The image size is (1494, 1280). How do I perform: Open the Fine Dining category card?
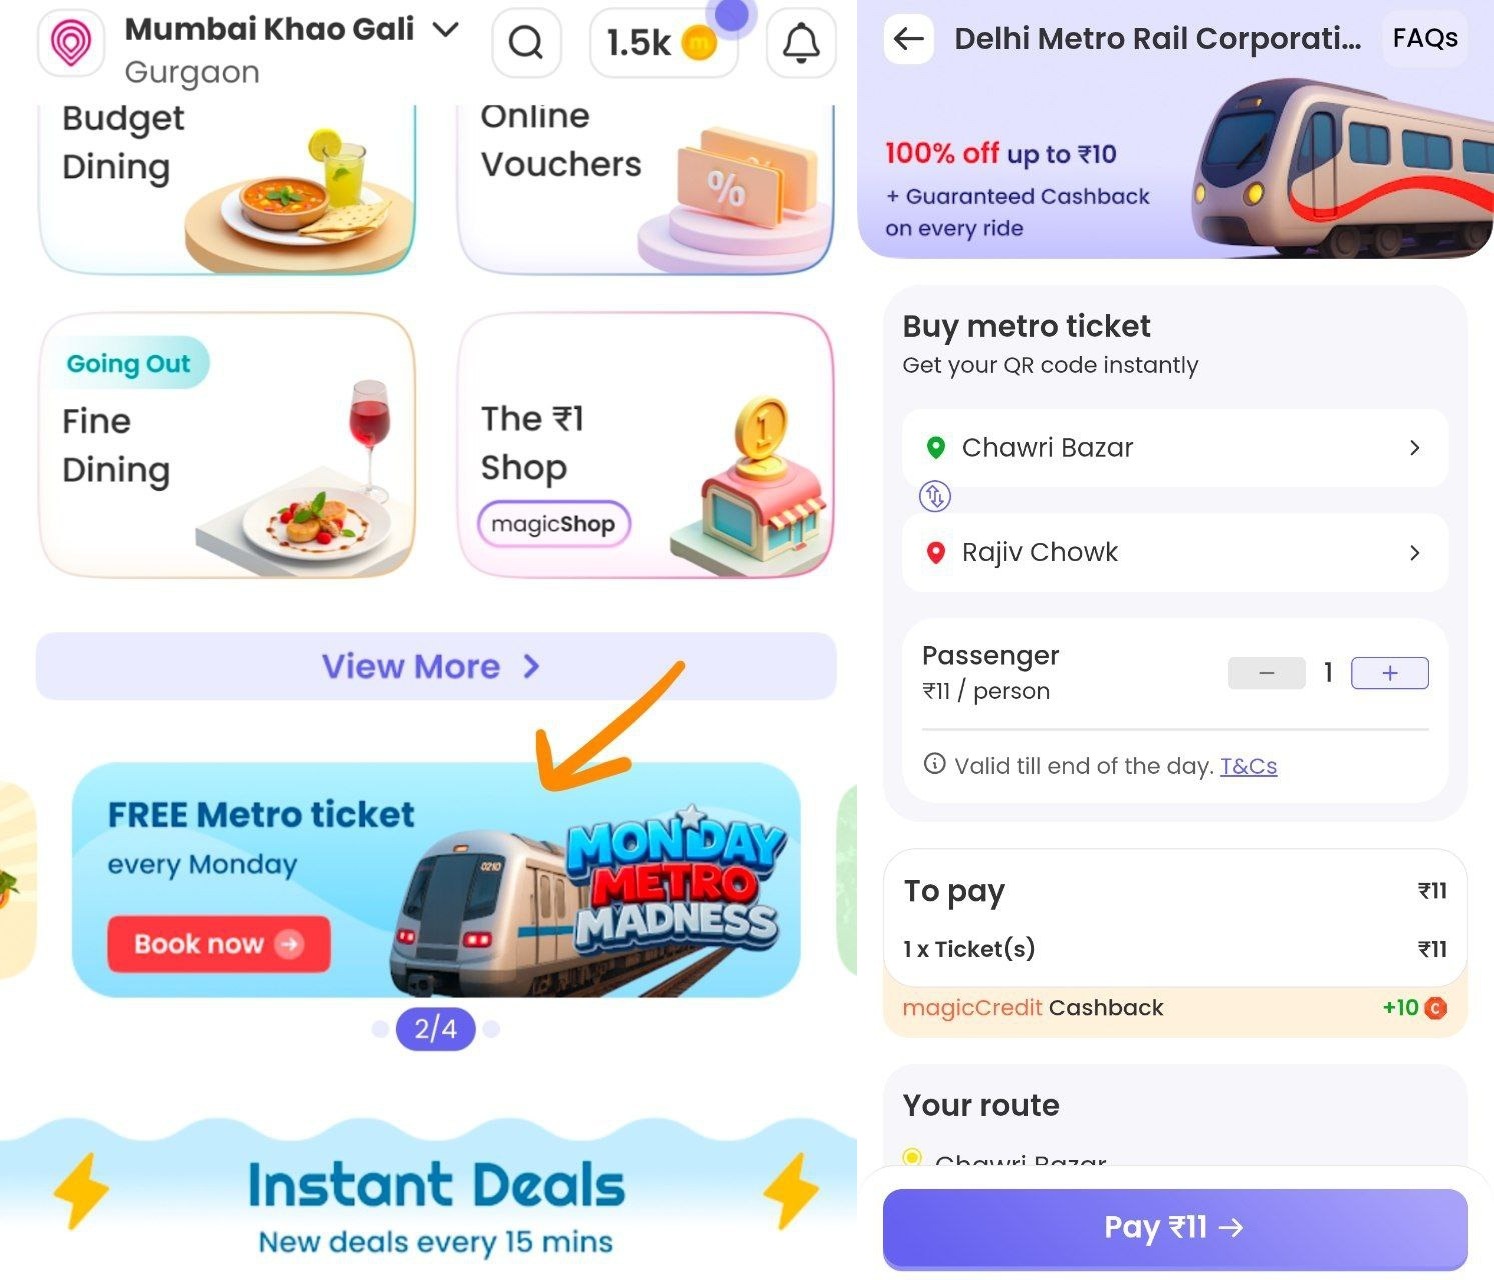227,445
